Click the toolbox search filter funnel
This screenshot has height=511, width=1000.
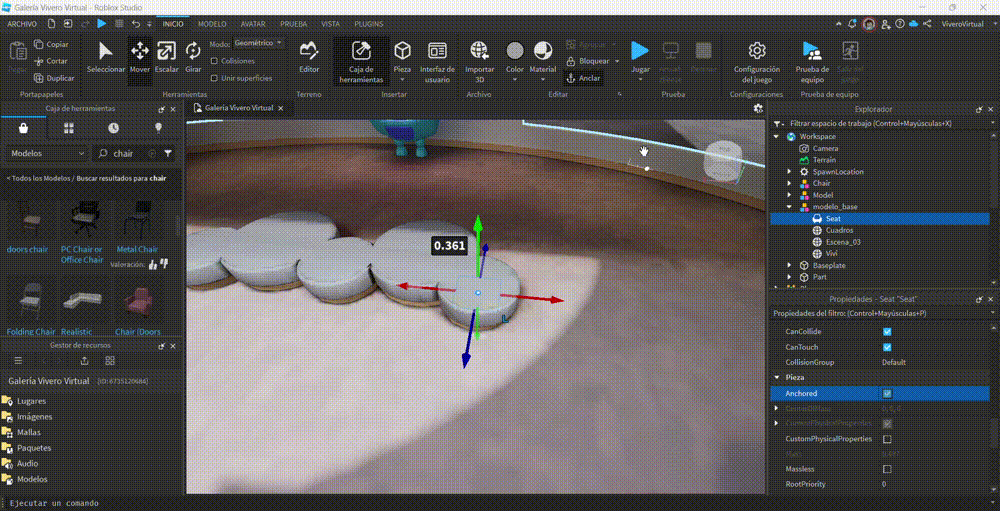point(168,154)
